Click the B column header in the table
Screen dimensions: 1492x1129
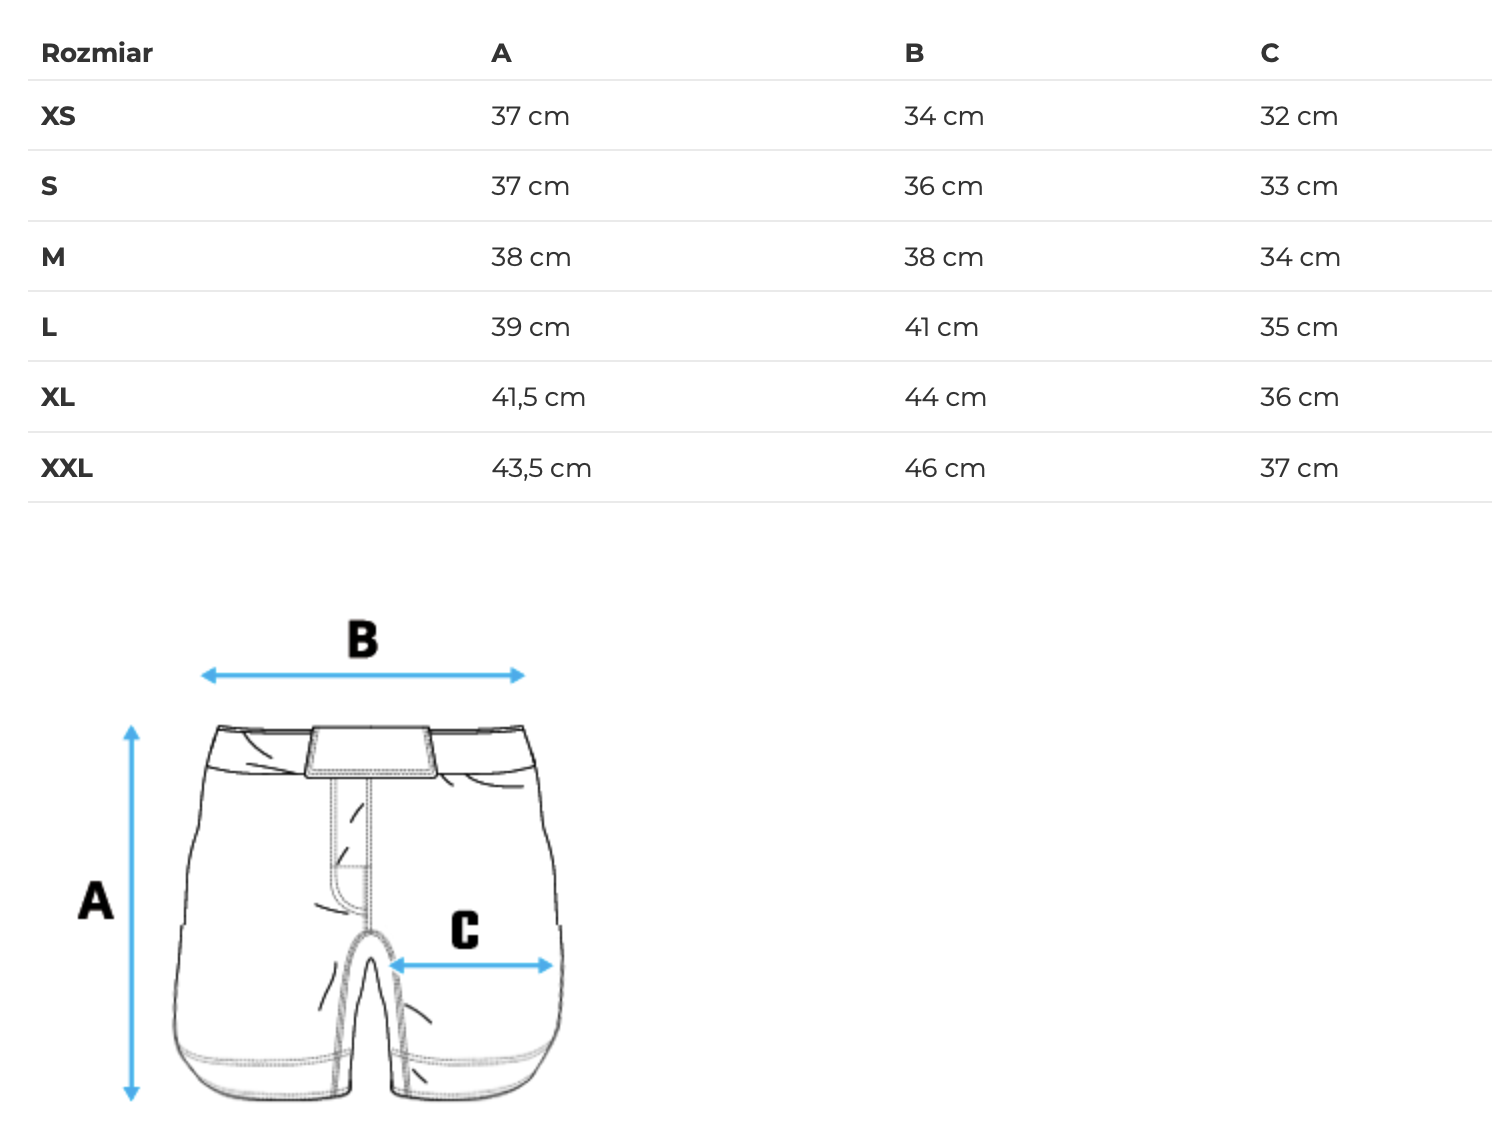914,53
